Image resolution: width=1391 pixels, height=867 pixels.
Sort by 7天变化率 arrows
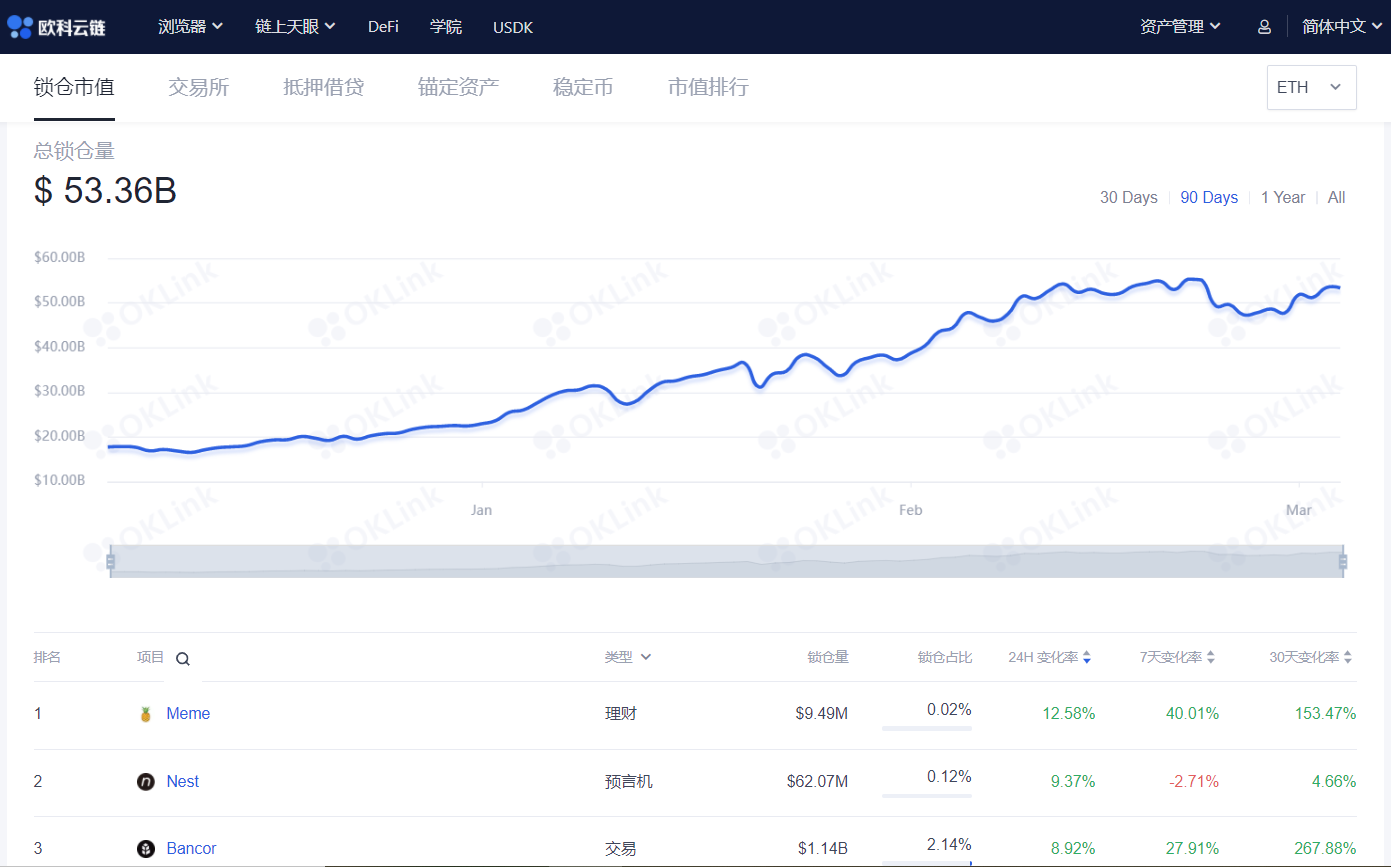(x=1211, y=657)
